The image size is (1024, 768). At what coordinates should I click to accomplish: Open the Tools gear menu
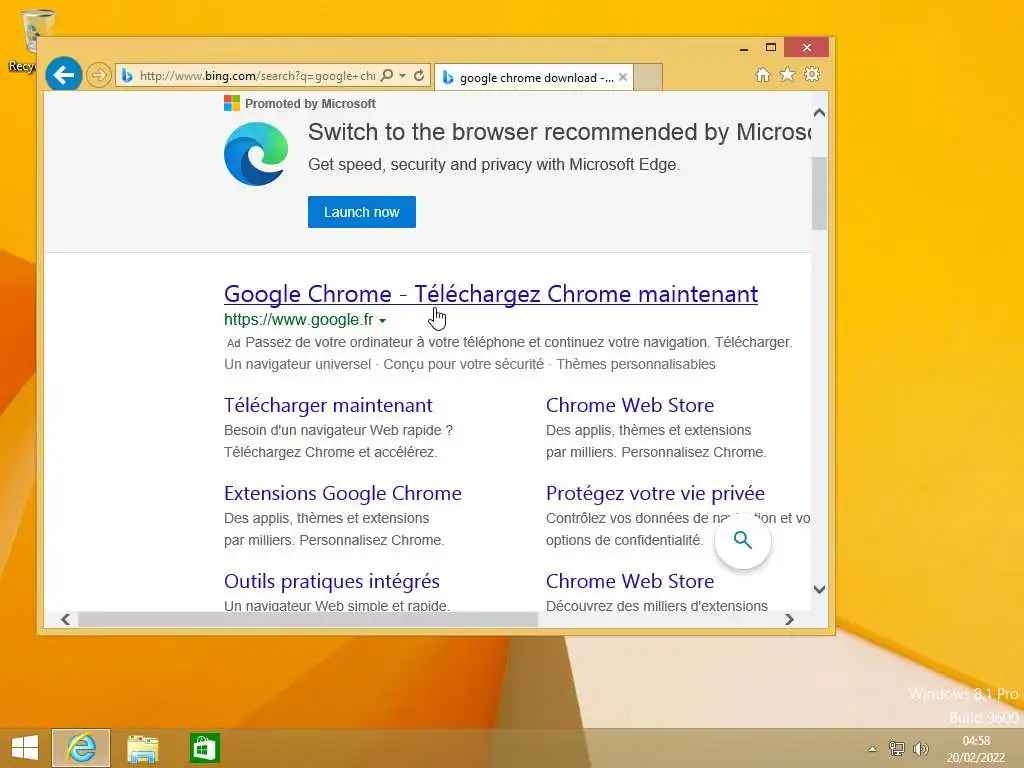(x=812, y=74)
